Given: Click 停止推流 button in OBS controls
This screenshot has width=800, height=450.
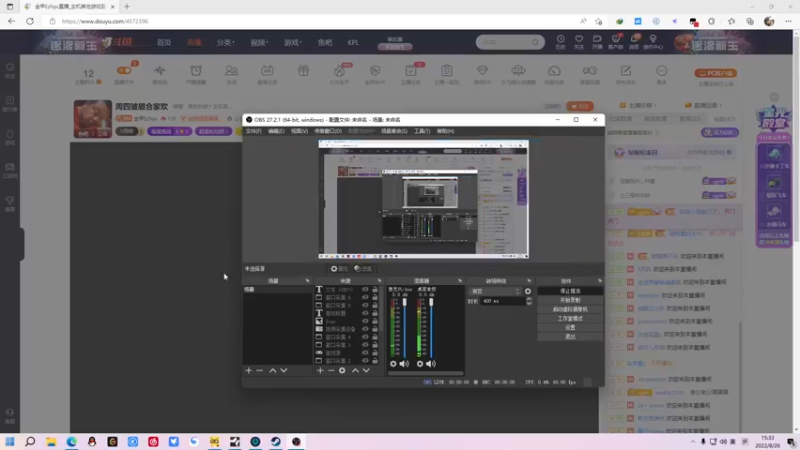Looking at the screenshot, I should pos(570,291).
